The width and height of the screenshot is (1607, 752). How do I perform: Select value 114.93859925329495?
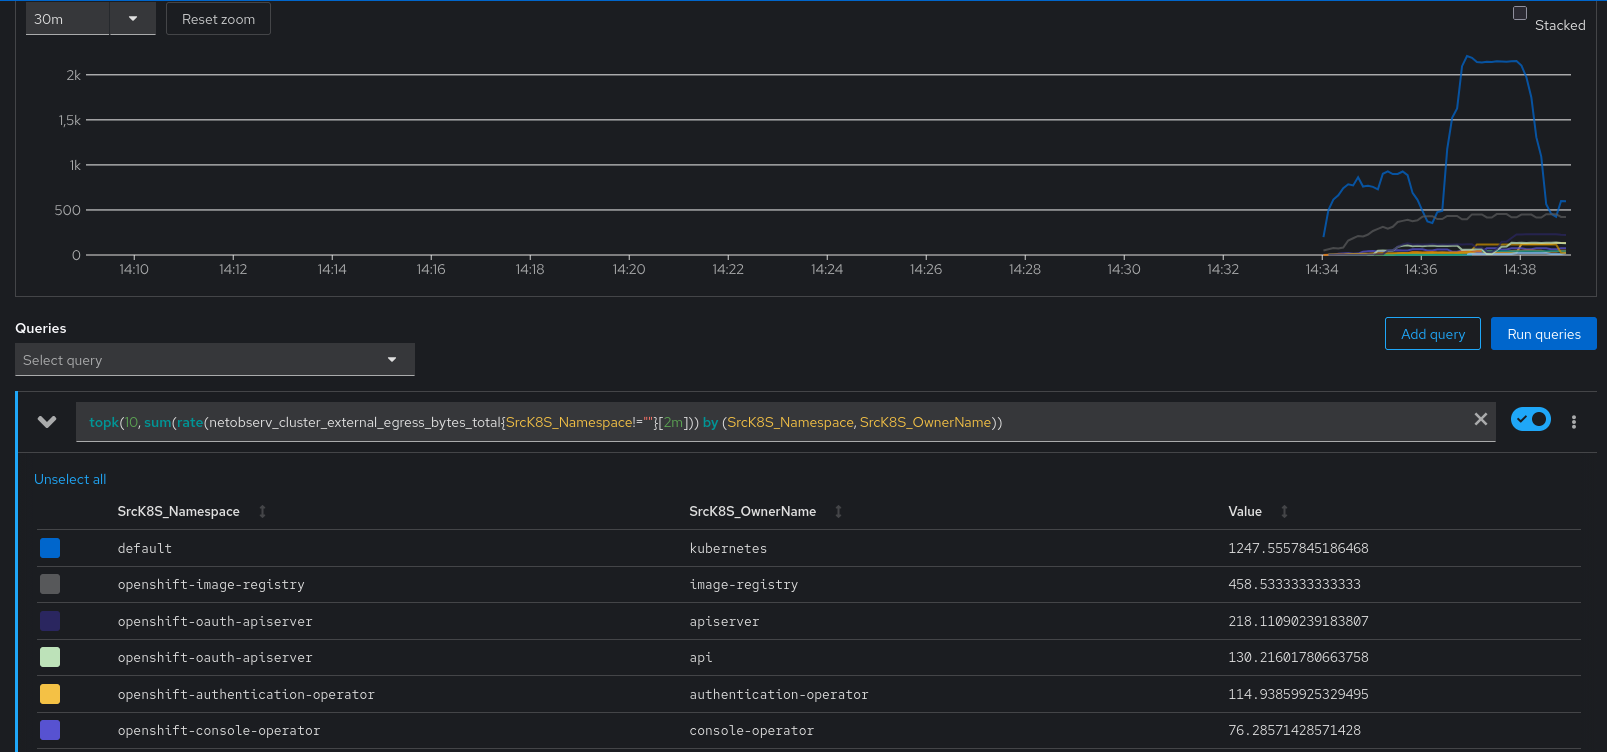[1298, 694]
